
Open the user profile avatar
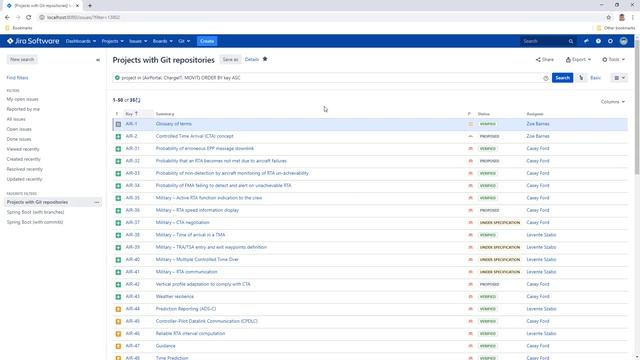(623, 41)
